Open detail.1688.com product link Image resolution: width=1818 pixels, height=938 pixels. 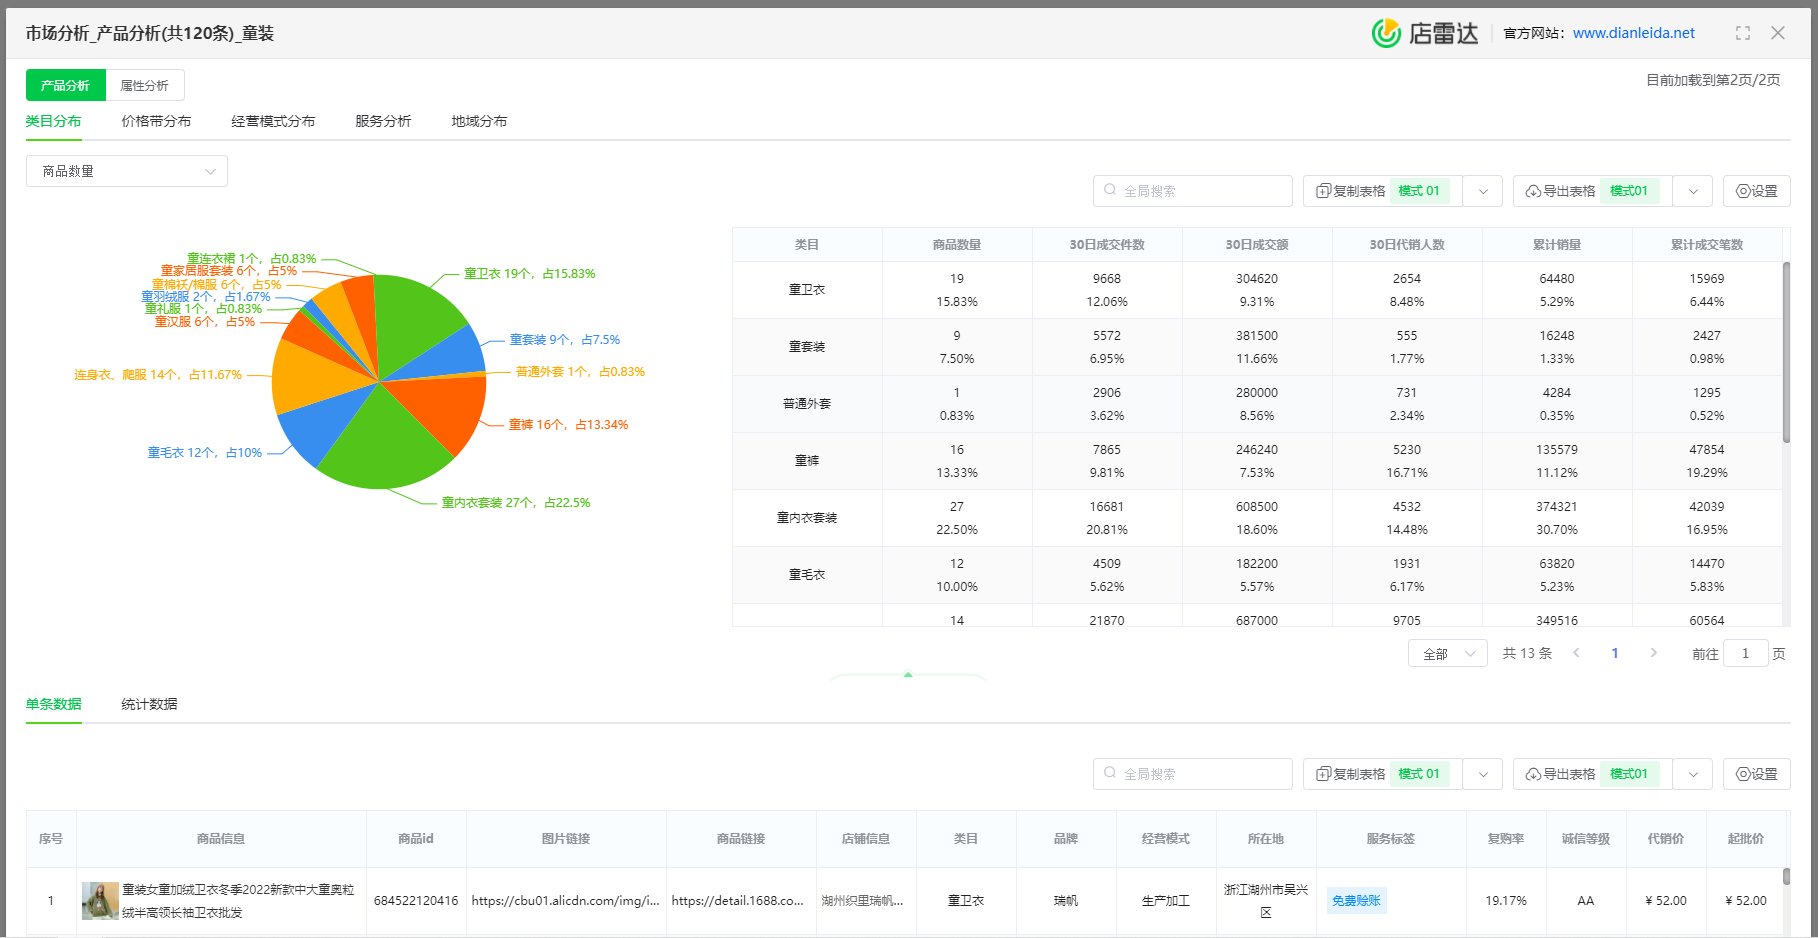pyautogui.click(x=738, y=901)
